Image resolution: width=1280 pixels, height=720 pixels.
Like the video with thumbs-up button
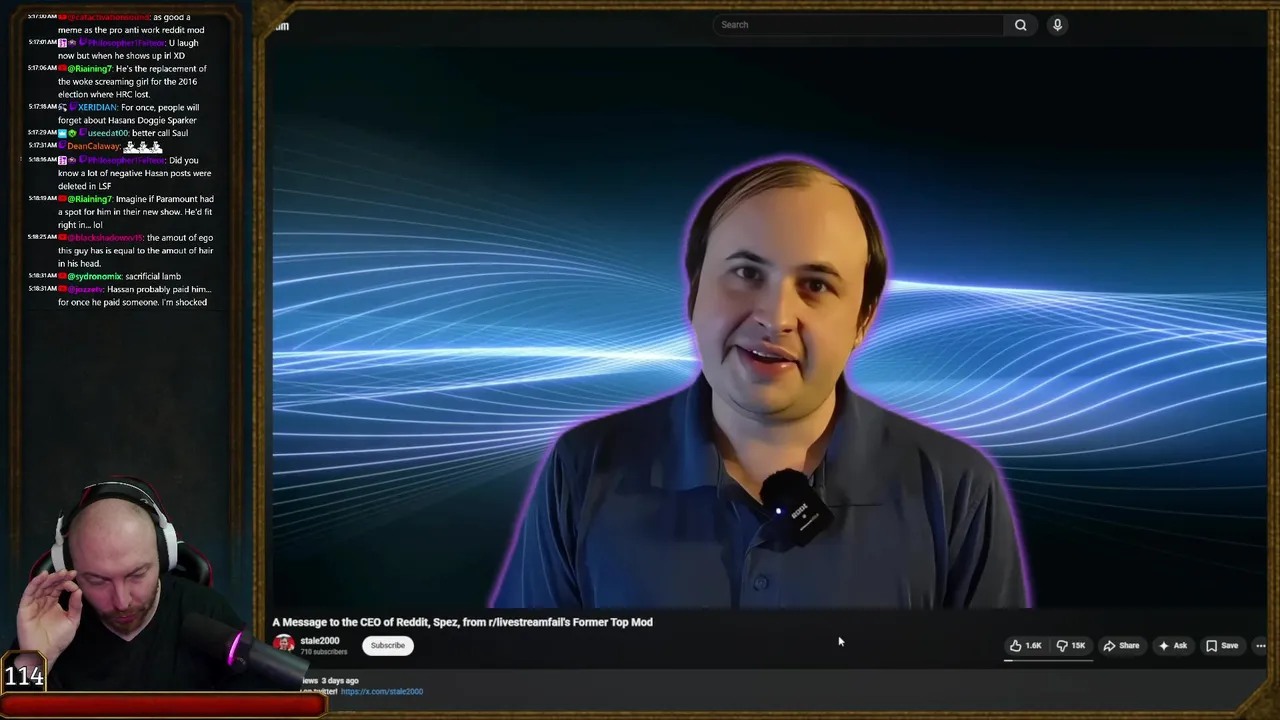(x=1025, y=646)
